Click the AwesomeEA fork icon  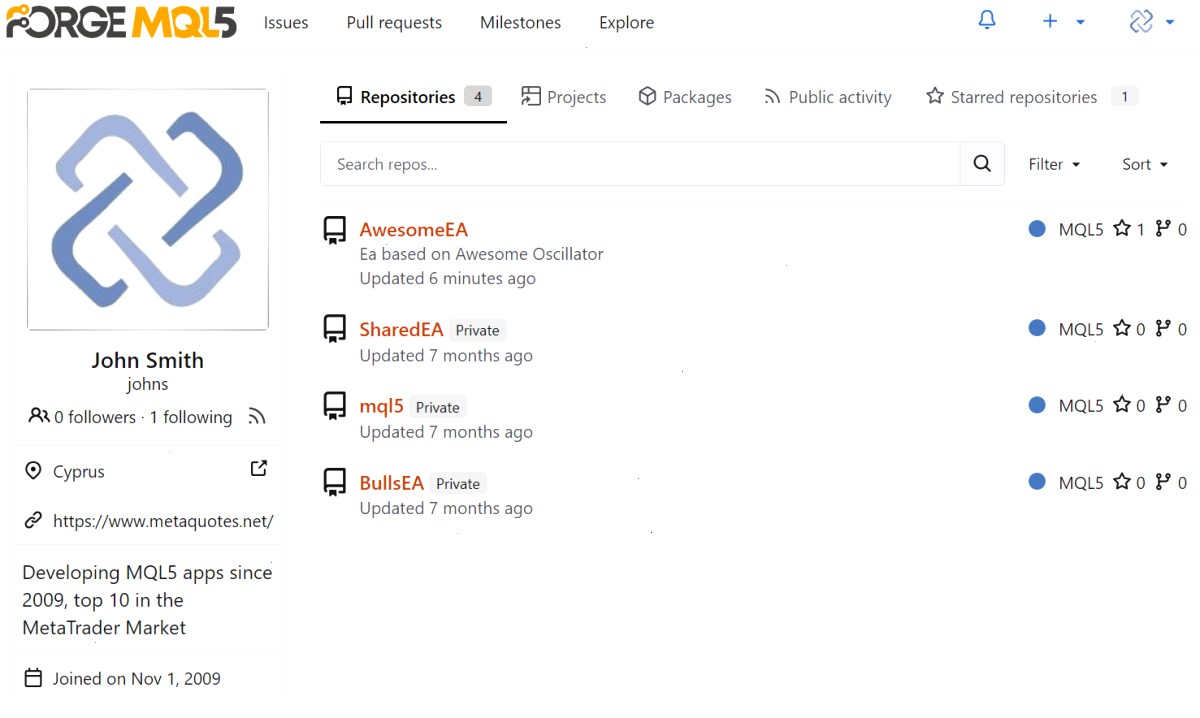tap(1163, 229)
